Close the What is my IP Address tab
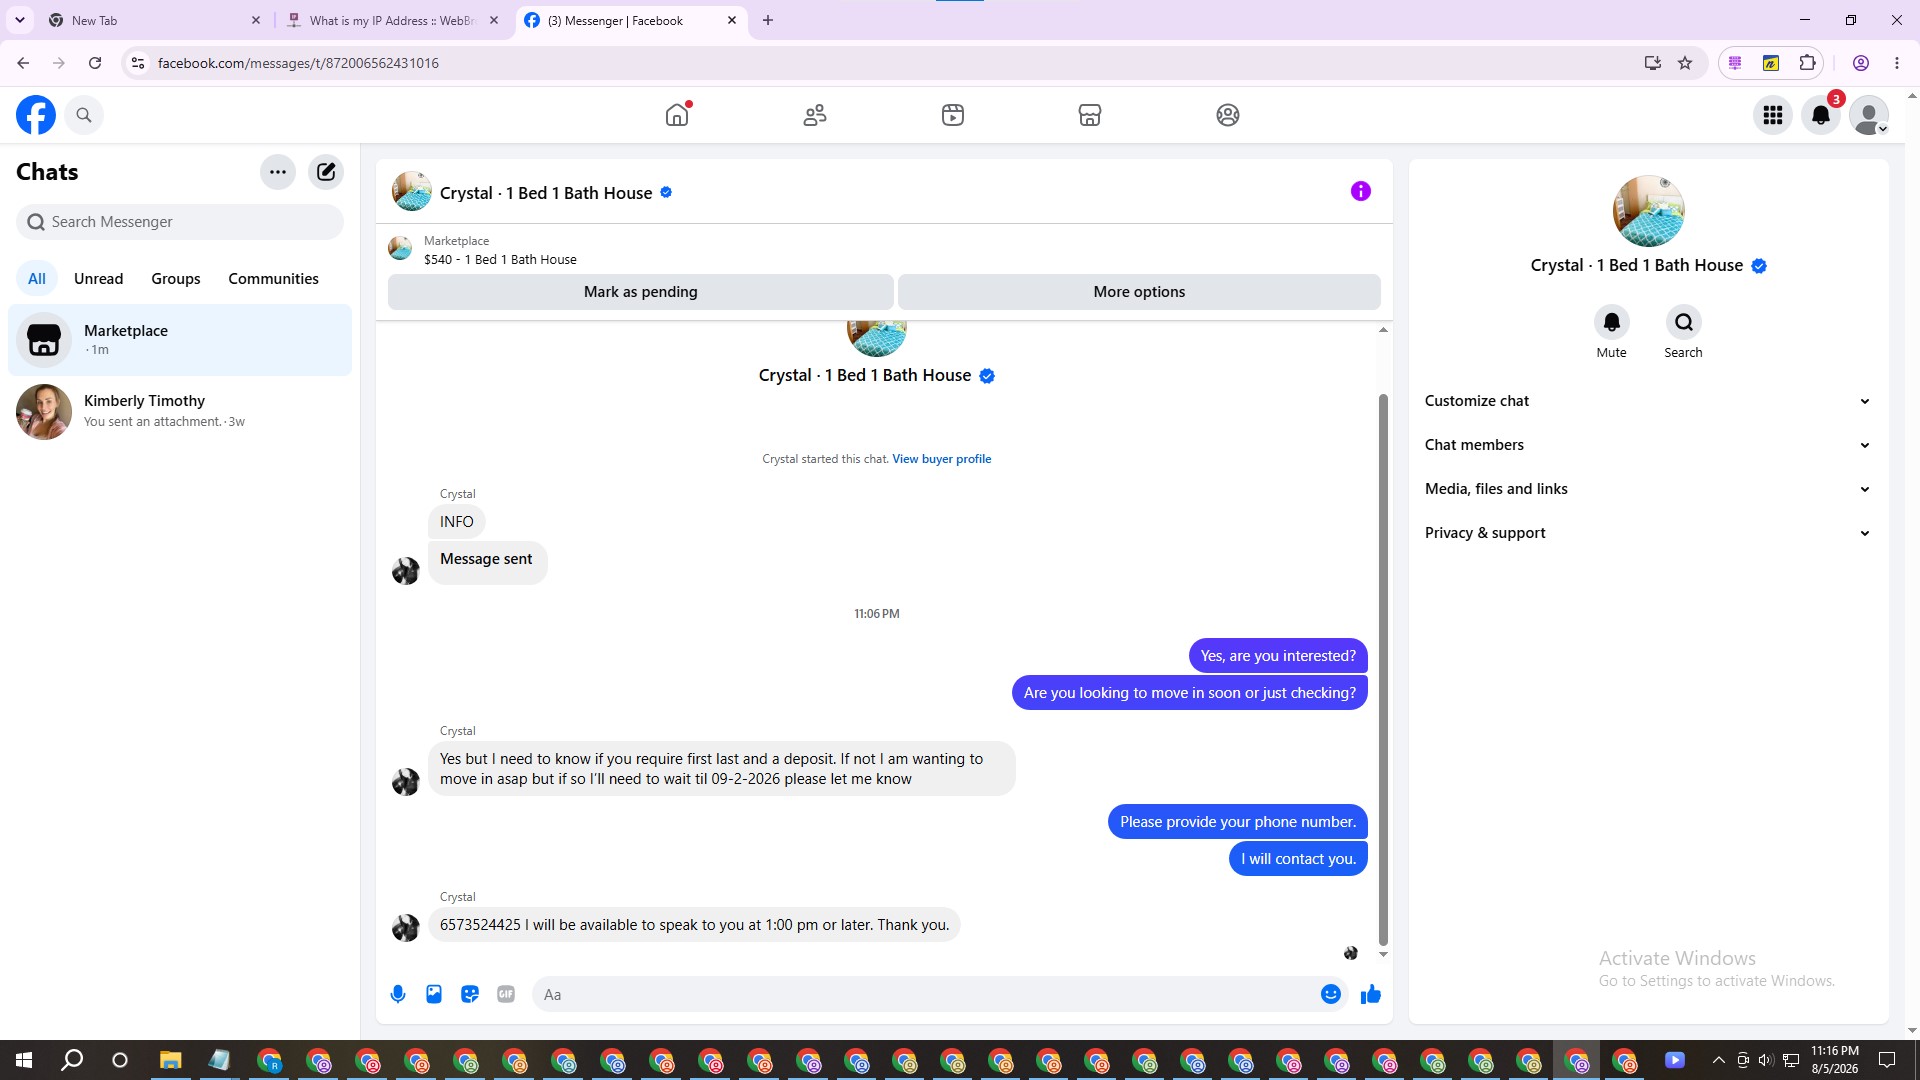 [x=494, y=20]
